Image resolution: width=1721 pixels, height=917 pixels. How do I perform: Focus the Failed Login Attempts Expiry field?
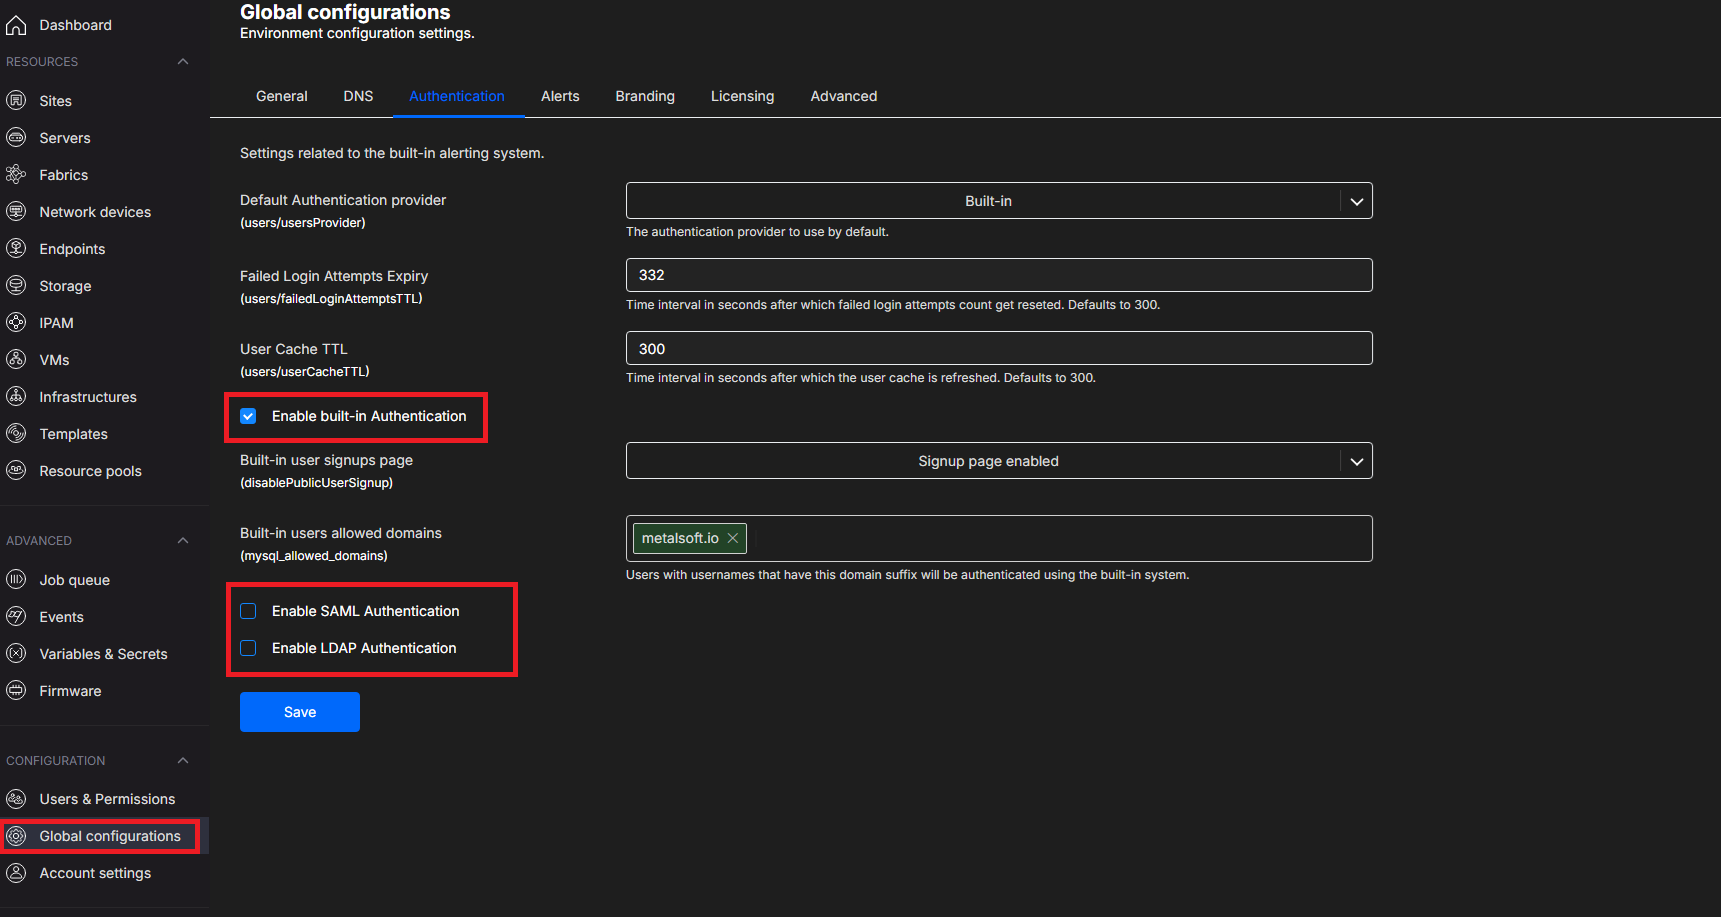point(998,275)
